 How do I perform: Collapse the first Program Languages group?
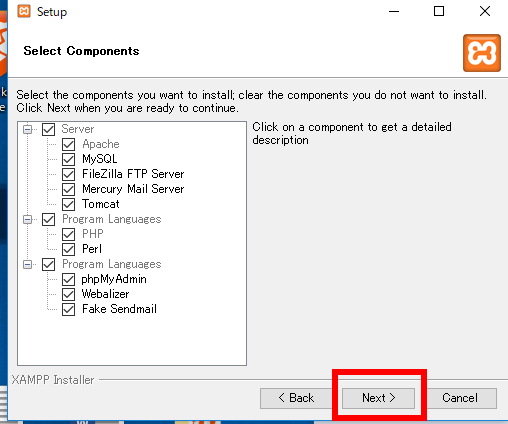28,219
